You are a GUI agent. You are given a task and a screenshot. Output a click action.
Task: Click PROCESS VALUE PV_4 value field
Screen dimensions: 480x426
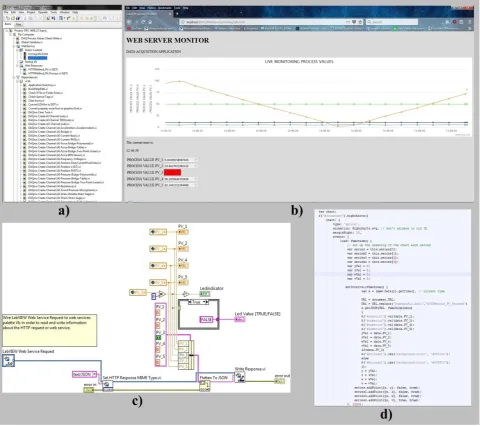click(x=180, y=179)
